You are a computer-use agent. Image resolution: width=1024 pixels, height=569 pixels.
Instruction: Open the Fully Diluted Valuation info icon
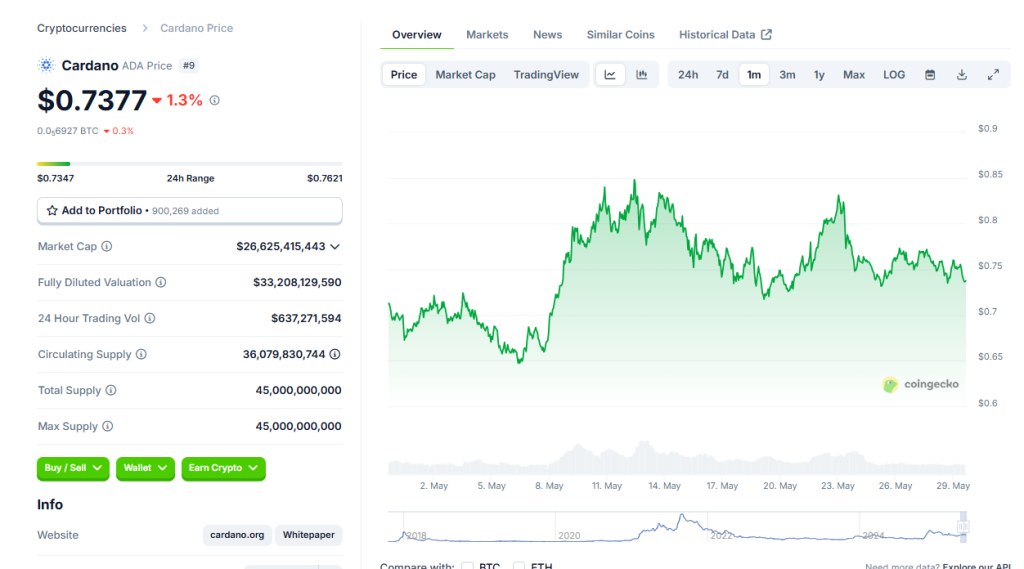coord(161,282)
